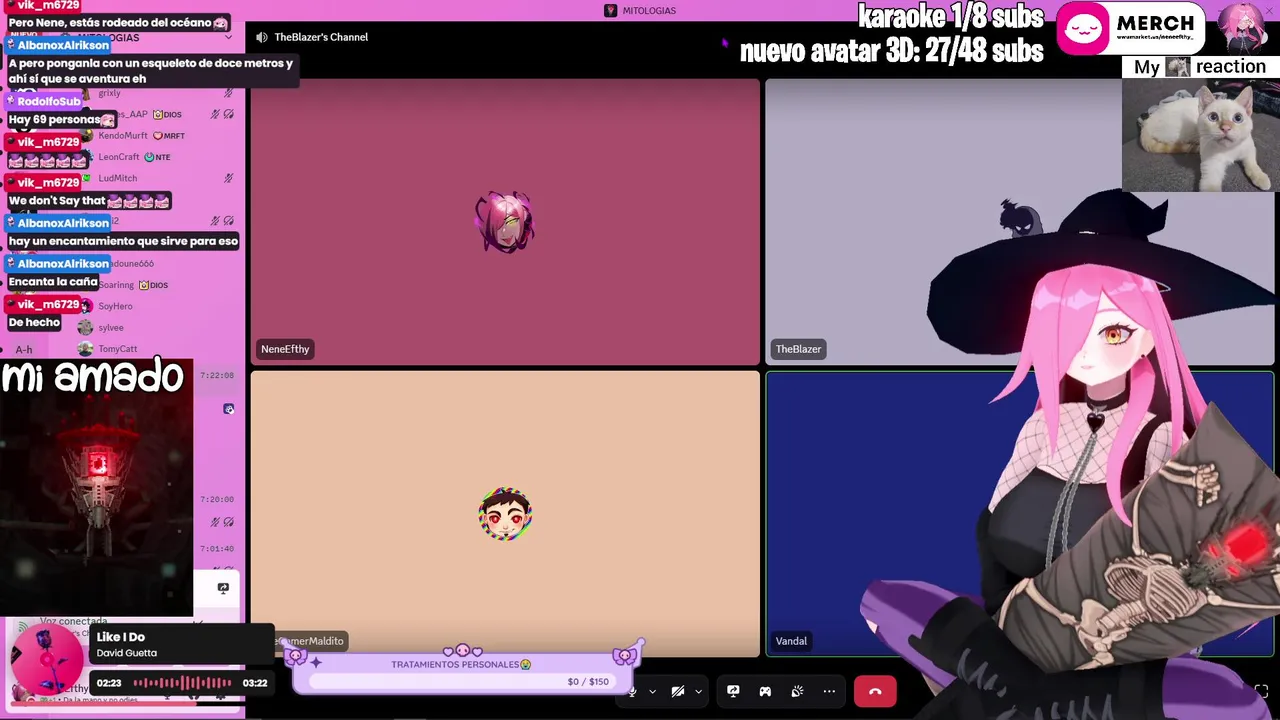Image resolution: width=1280 pixels, height=720 pixels.
Task: Click the screen share icon in sidebar panel
Action: coord(223,588)
